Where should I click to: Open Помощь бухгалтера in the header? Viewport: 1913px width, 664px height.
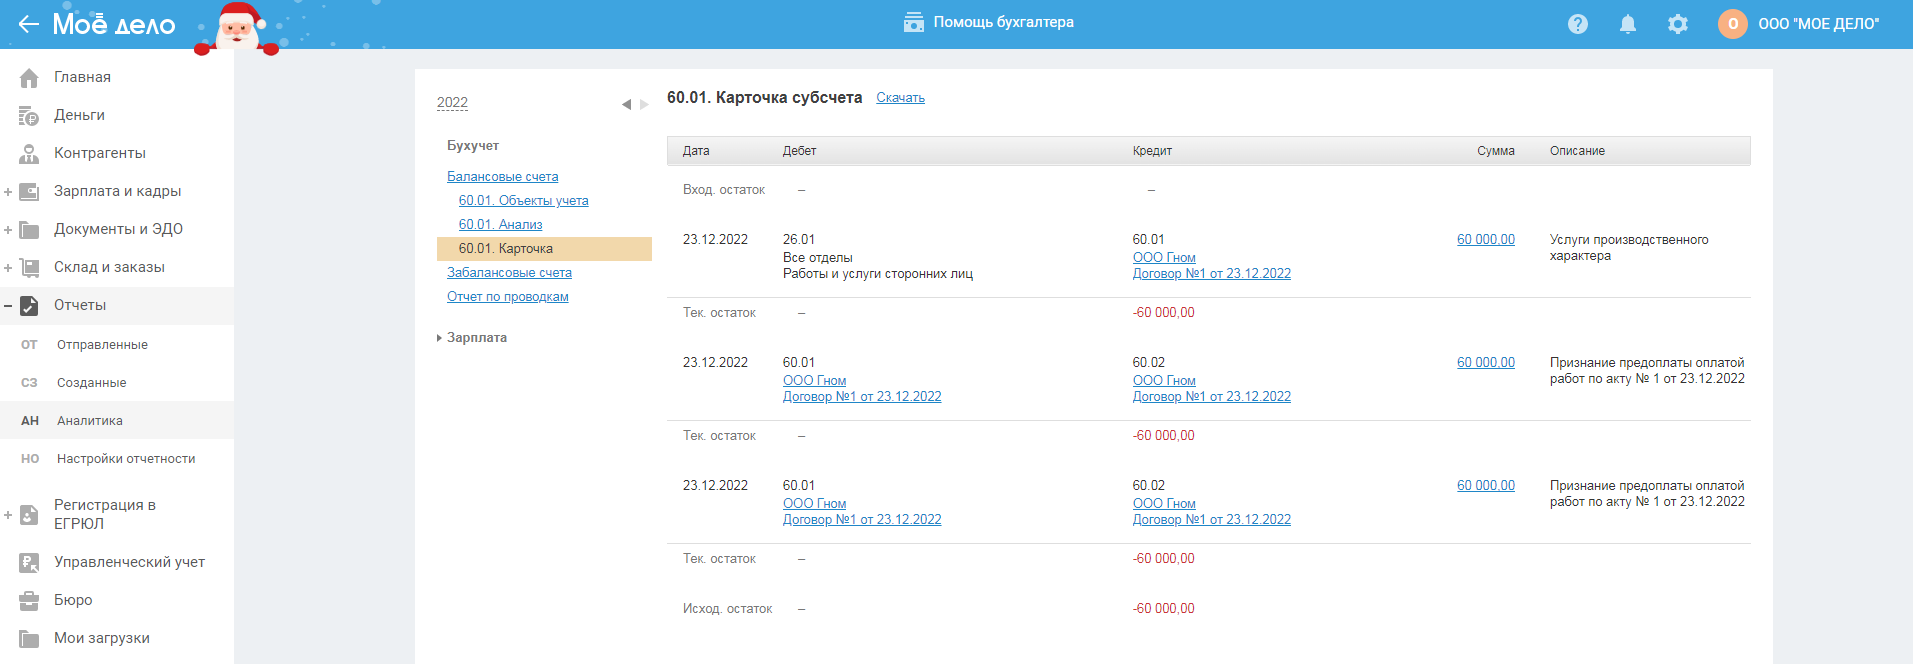point(989,22)
